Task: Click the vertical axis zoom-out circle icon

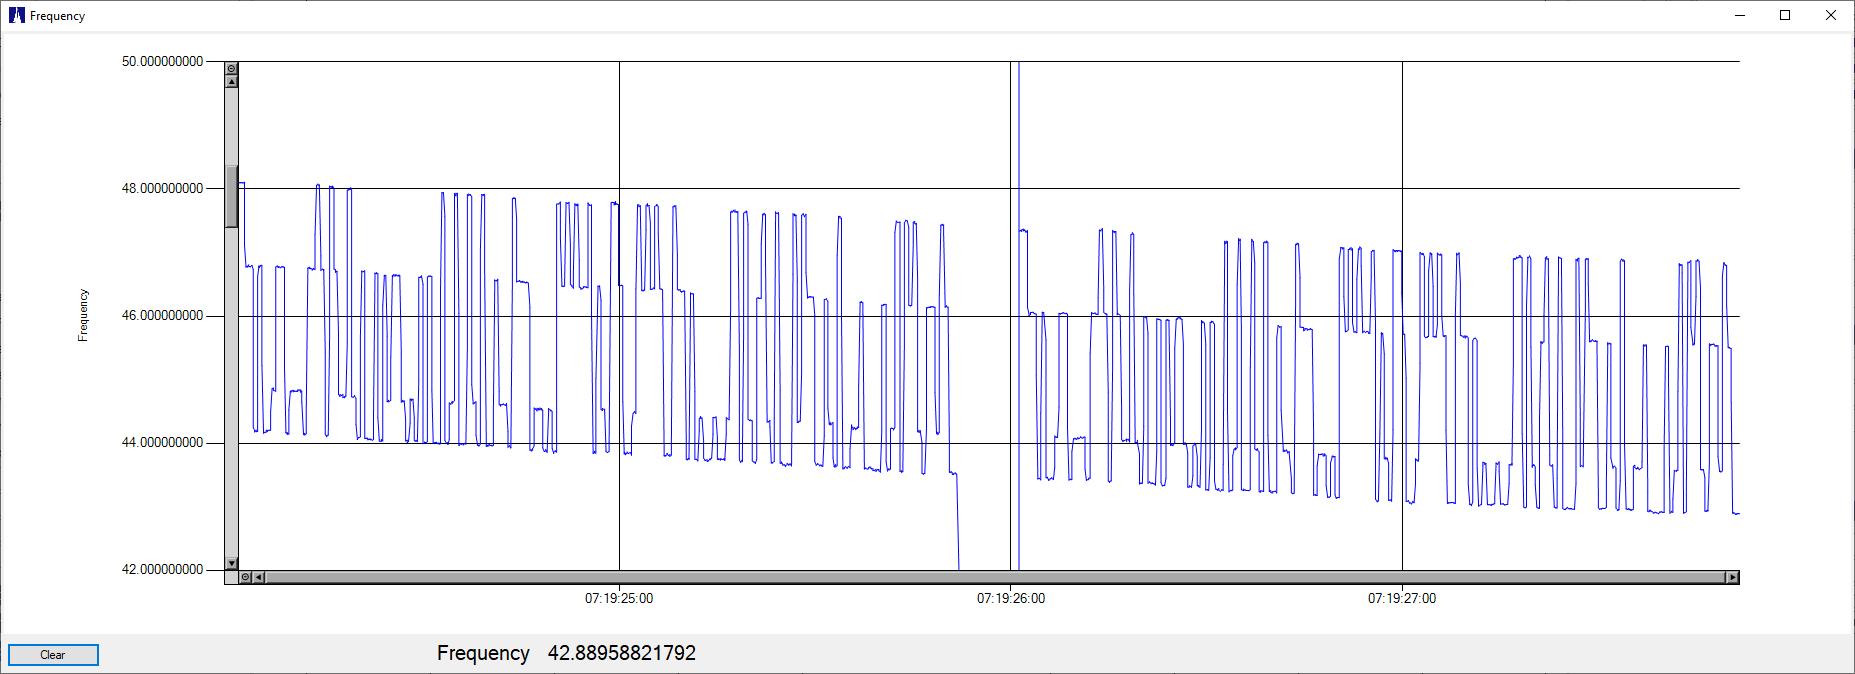Action: tap(231, 69)
